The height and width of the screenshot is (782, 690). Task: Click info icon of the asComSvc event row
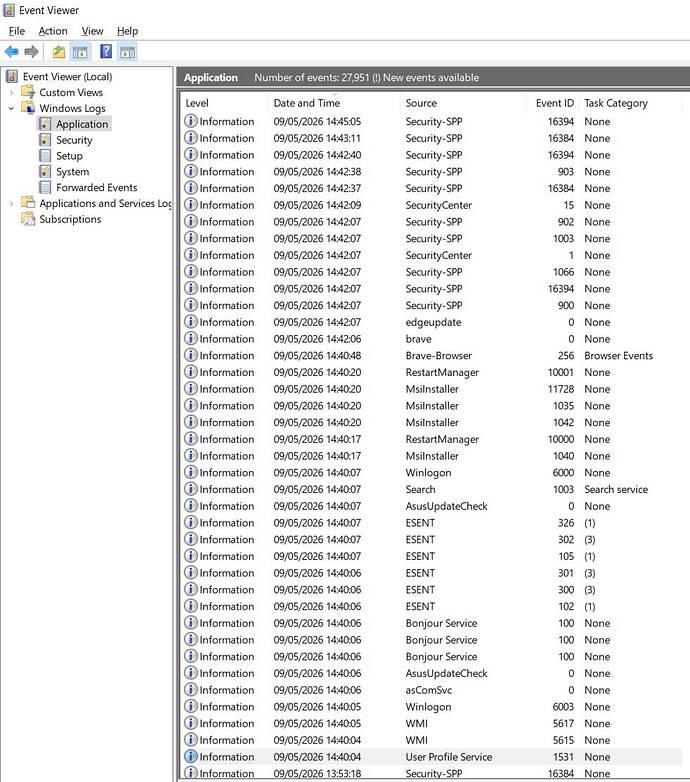pyautogui.click(x=190, y=690)
